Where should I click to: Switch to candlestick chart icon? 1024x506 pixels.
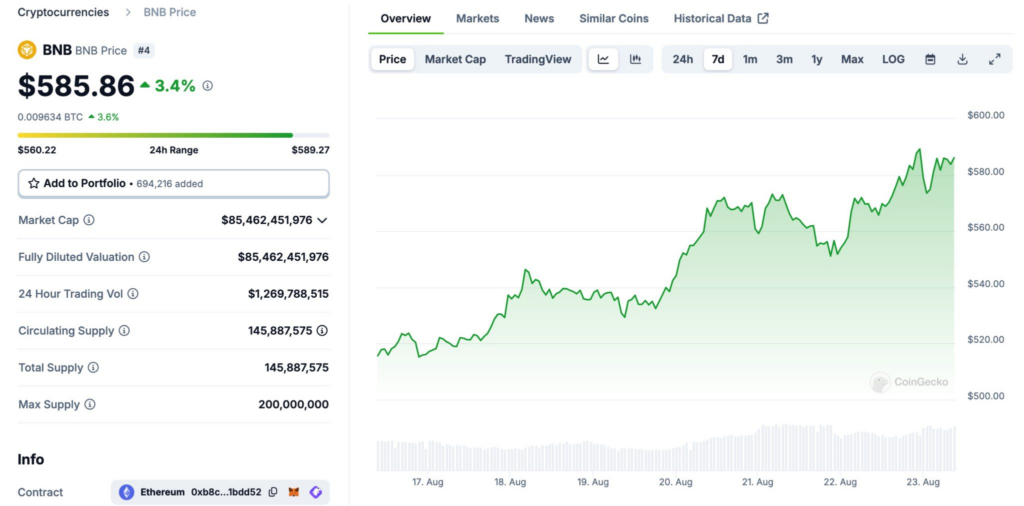[x=635, y=59]
